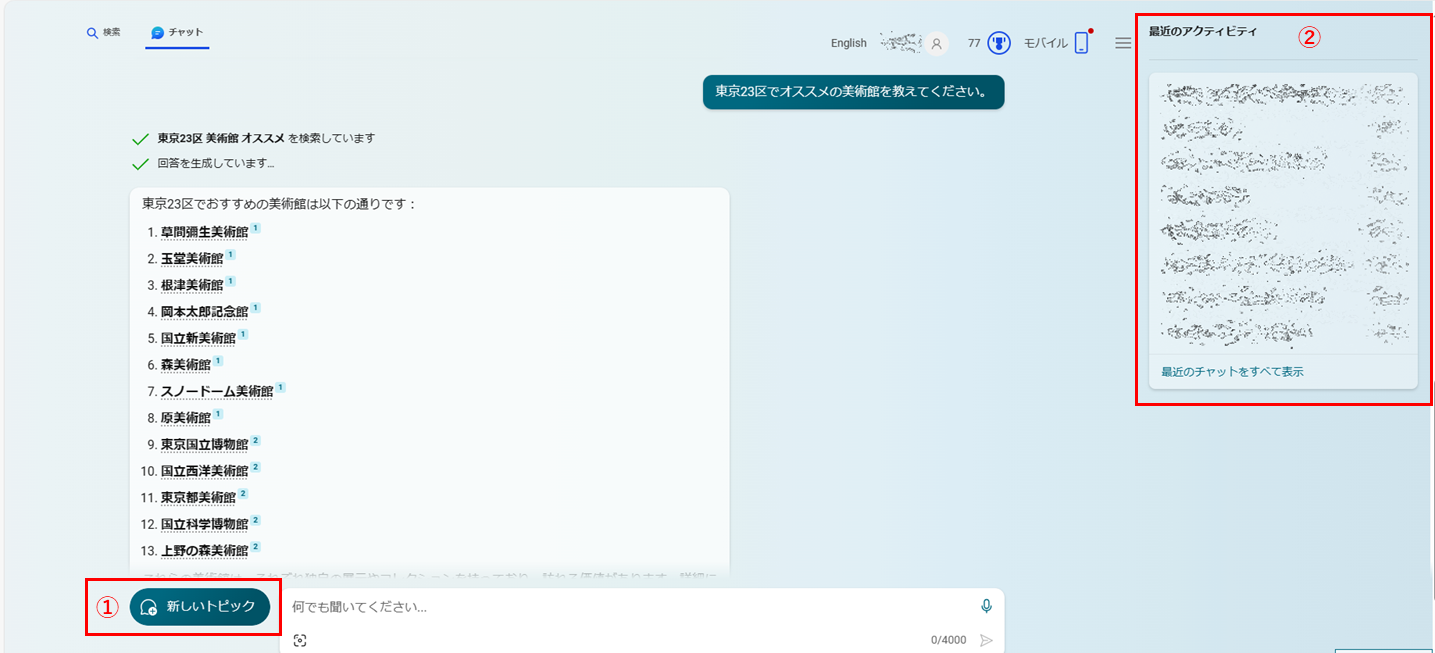This screenshot has width=1435, height=653.
Task: Switch language to English
Action: tap(849, 43)
